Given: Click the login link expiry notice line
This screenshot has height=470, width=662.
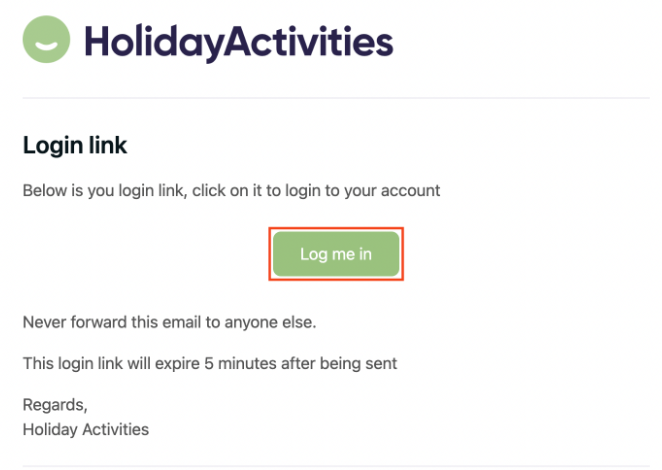Looking at the screenshot, I should (x=210, y=363).
